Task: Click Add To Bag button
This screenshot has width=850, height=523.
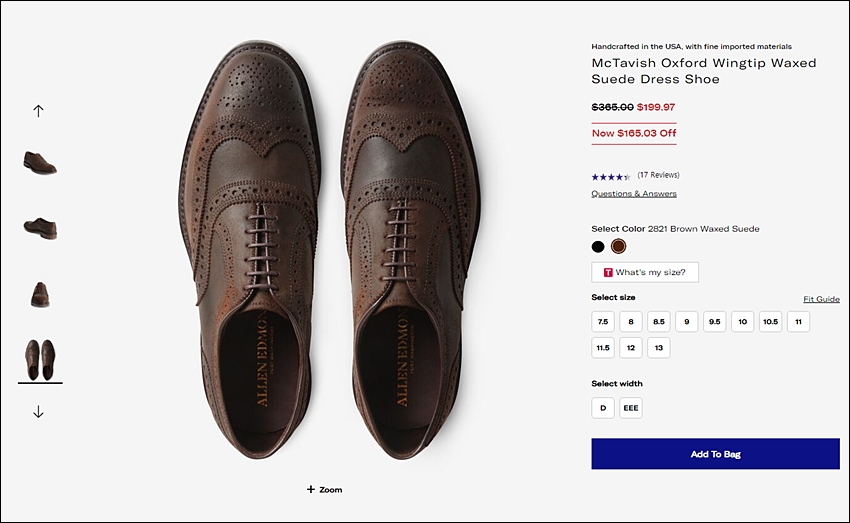Action: click(x=716, y=454)
